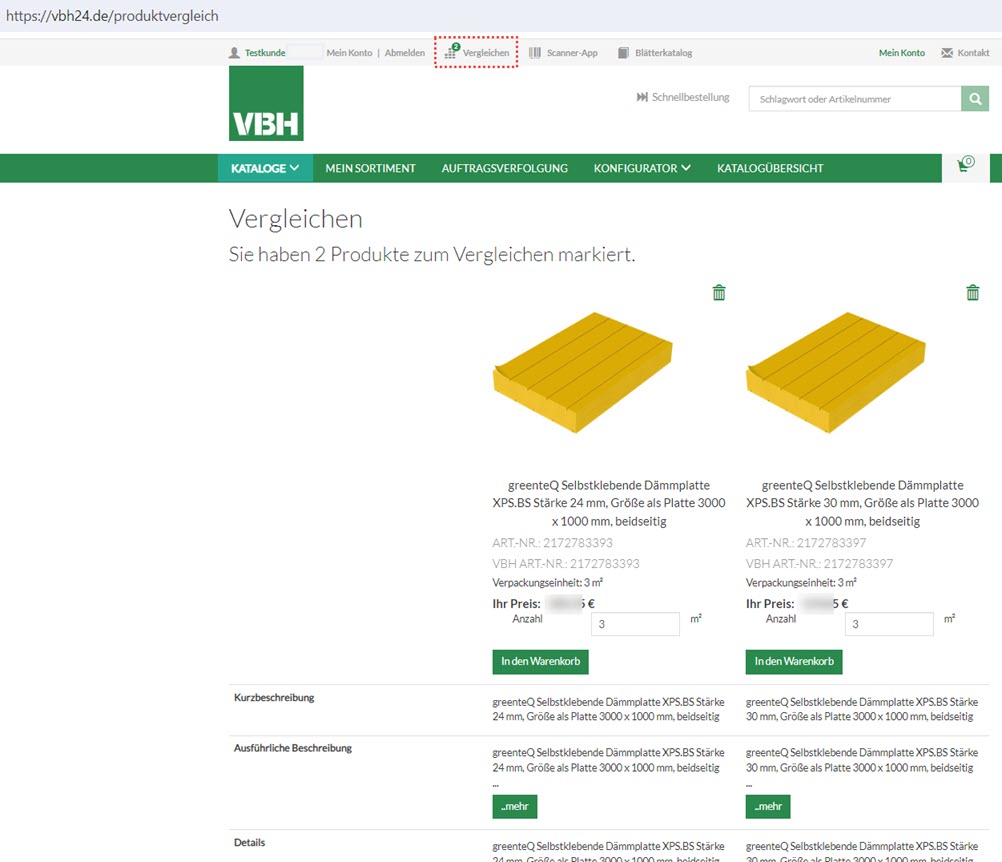Click the Schlagwort oder Artikelnummer search field

click(855, 99)
